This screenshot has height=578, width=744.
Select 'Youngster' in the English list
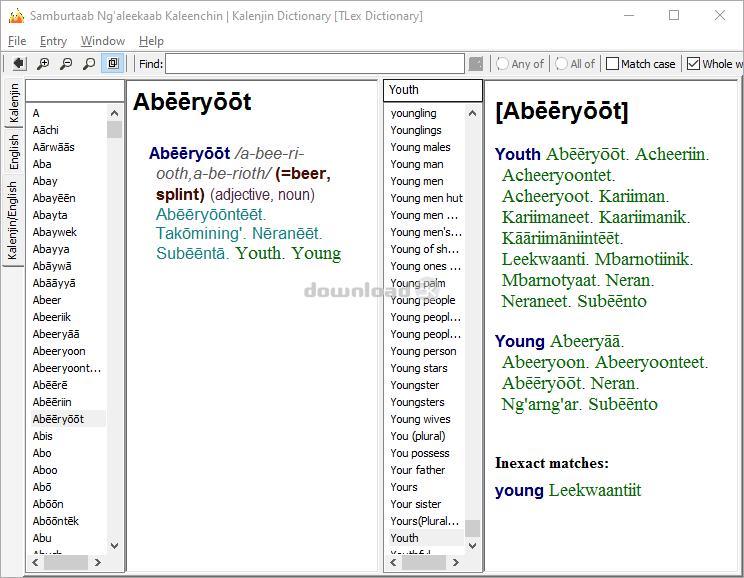point(415,385)
